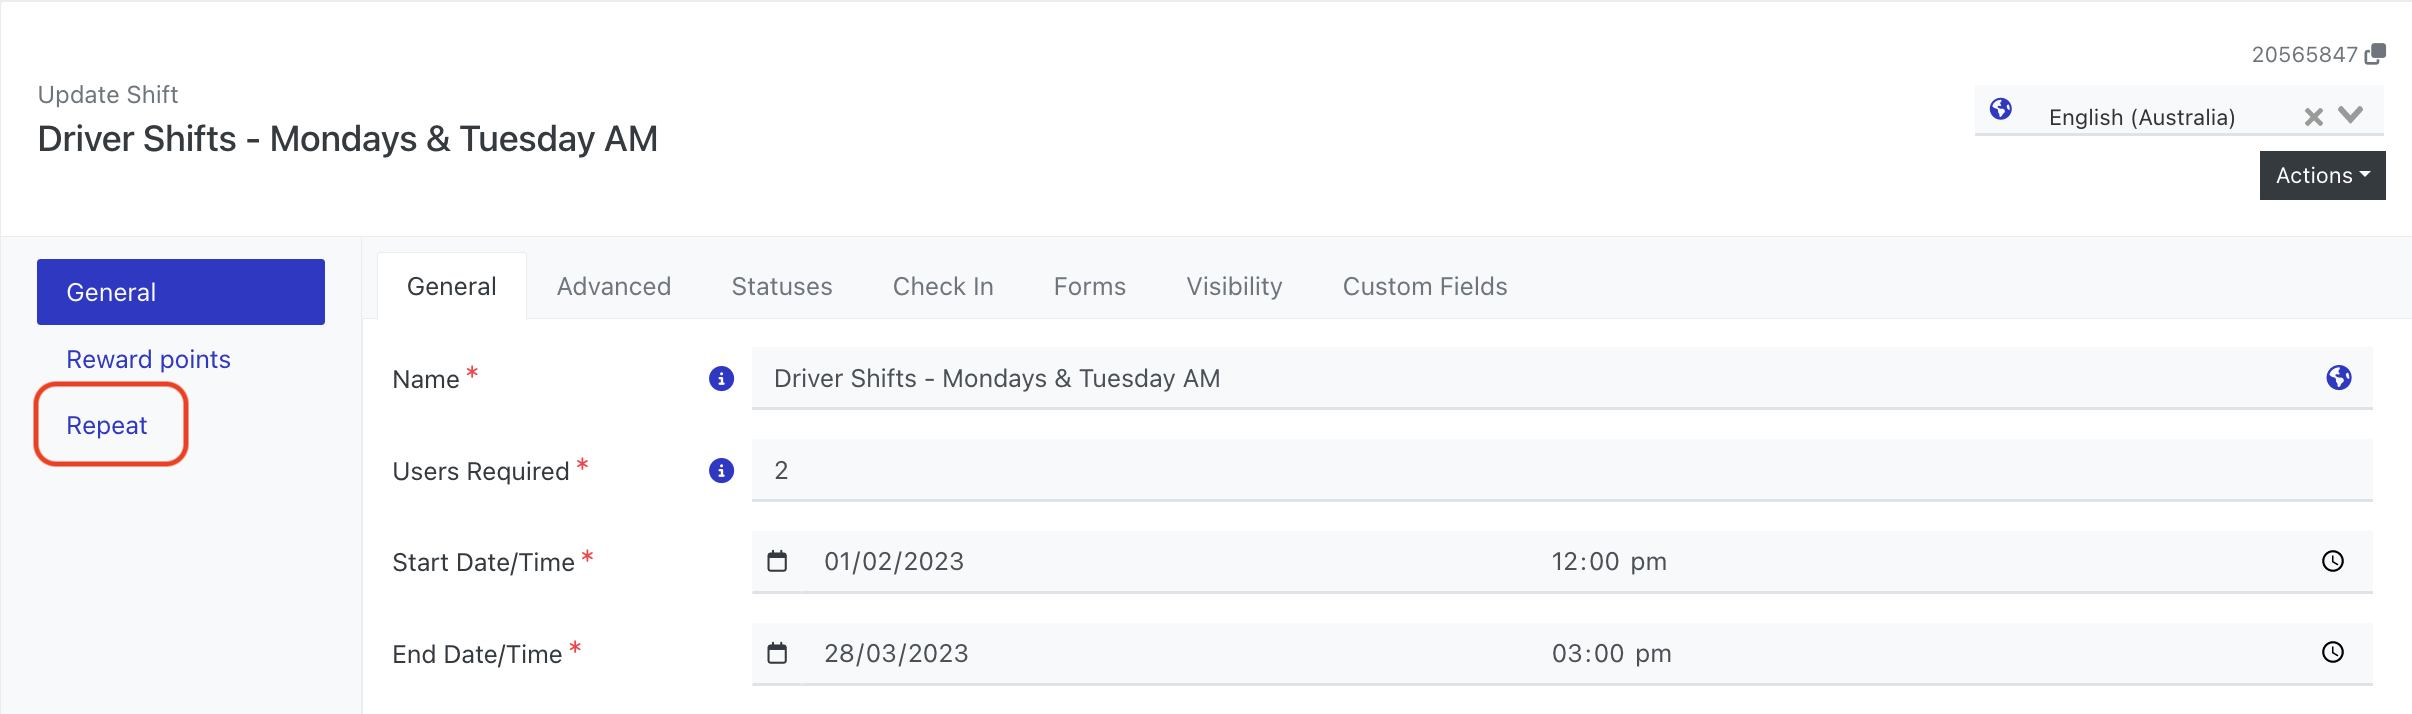Expand the language dropdown chevron
Viewport: 2412px width, 714px height.
click(x=2351, y=115)
